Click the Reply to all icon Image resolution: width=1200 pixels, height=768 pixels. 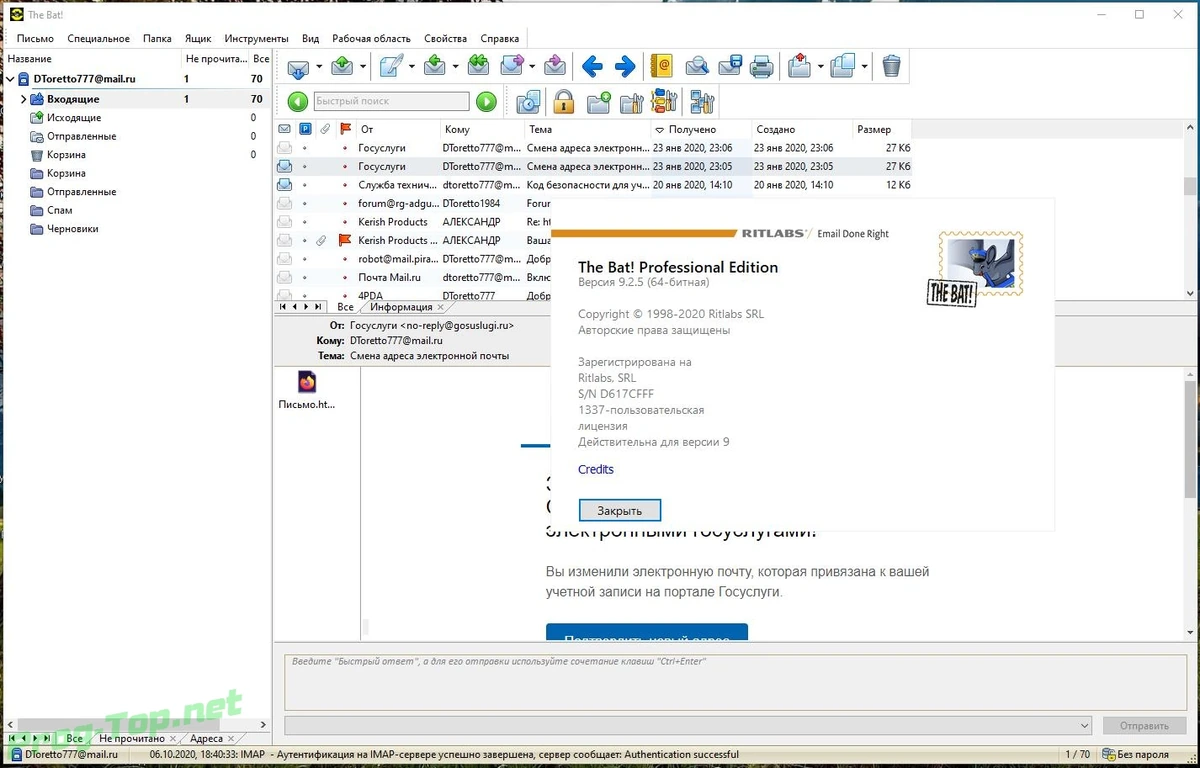[478, 67]
